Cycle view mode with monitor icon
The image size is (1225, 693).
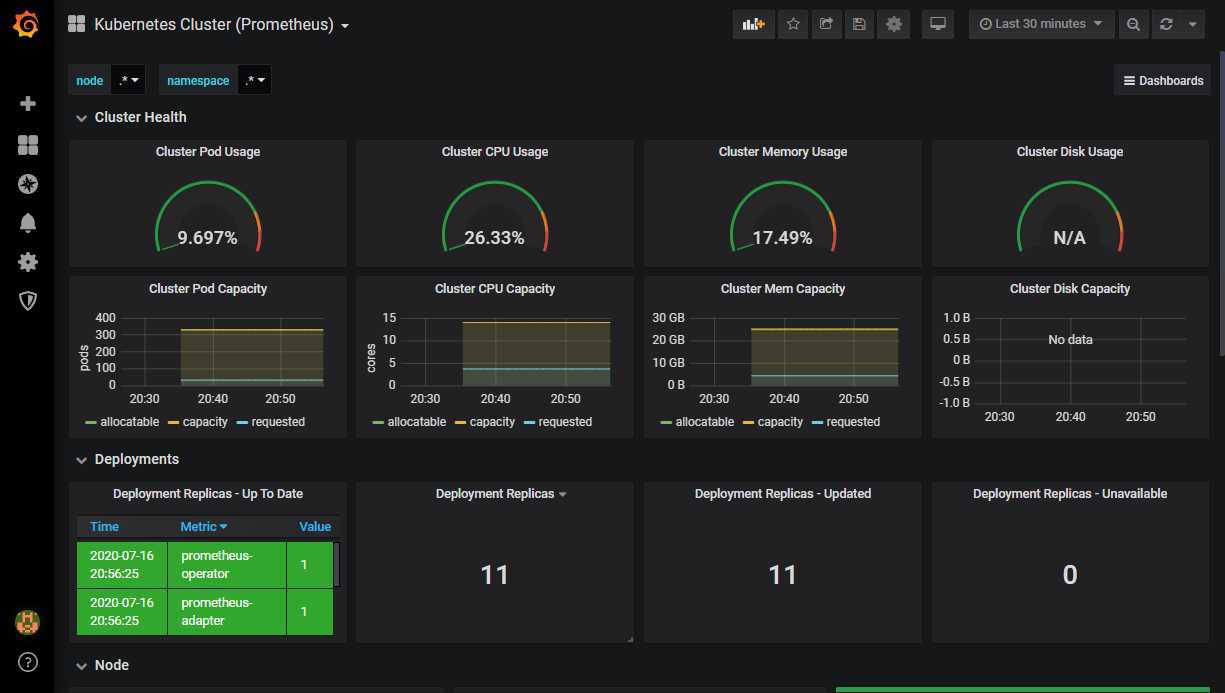point(938,24)
